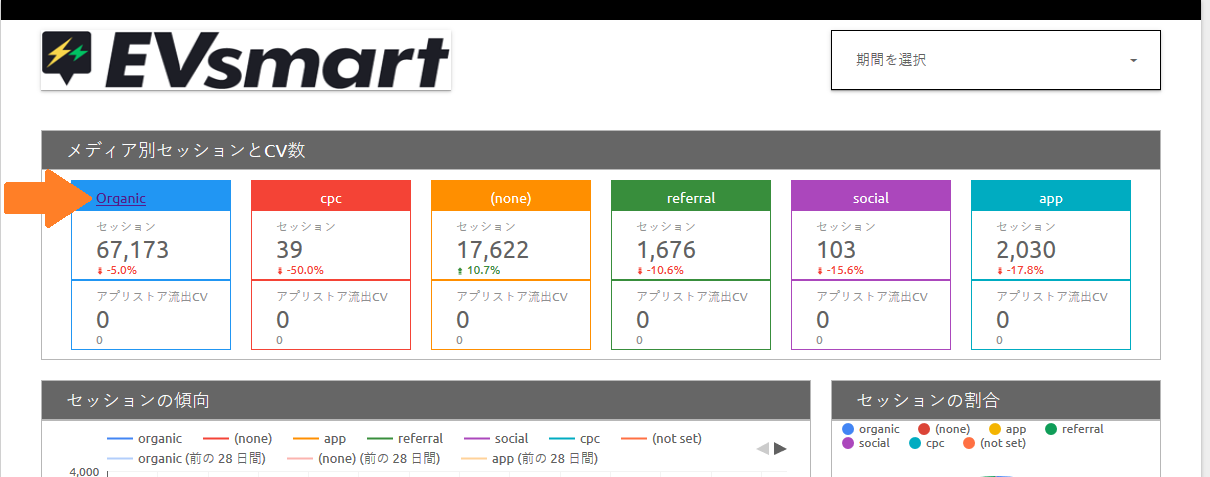Open the 期間を選択 date range dropdown
This screenshot has width=1210, height=477.
pos(996,60)
